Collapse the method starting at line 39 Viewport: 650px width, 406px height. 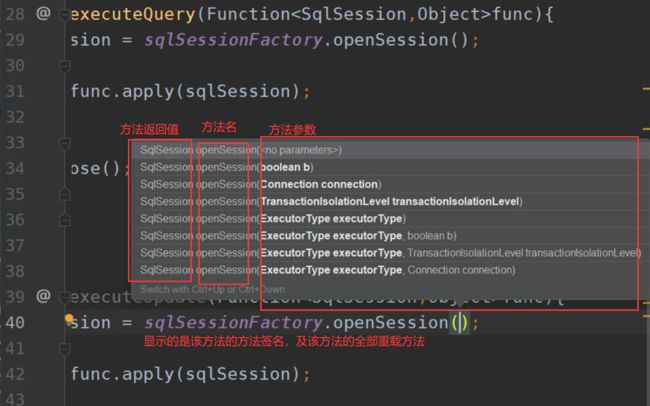(x=65, y=296)
